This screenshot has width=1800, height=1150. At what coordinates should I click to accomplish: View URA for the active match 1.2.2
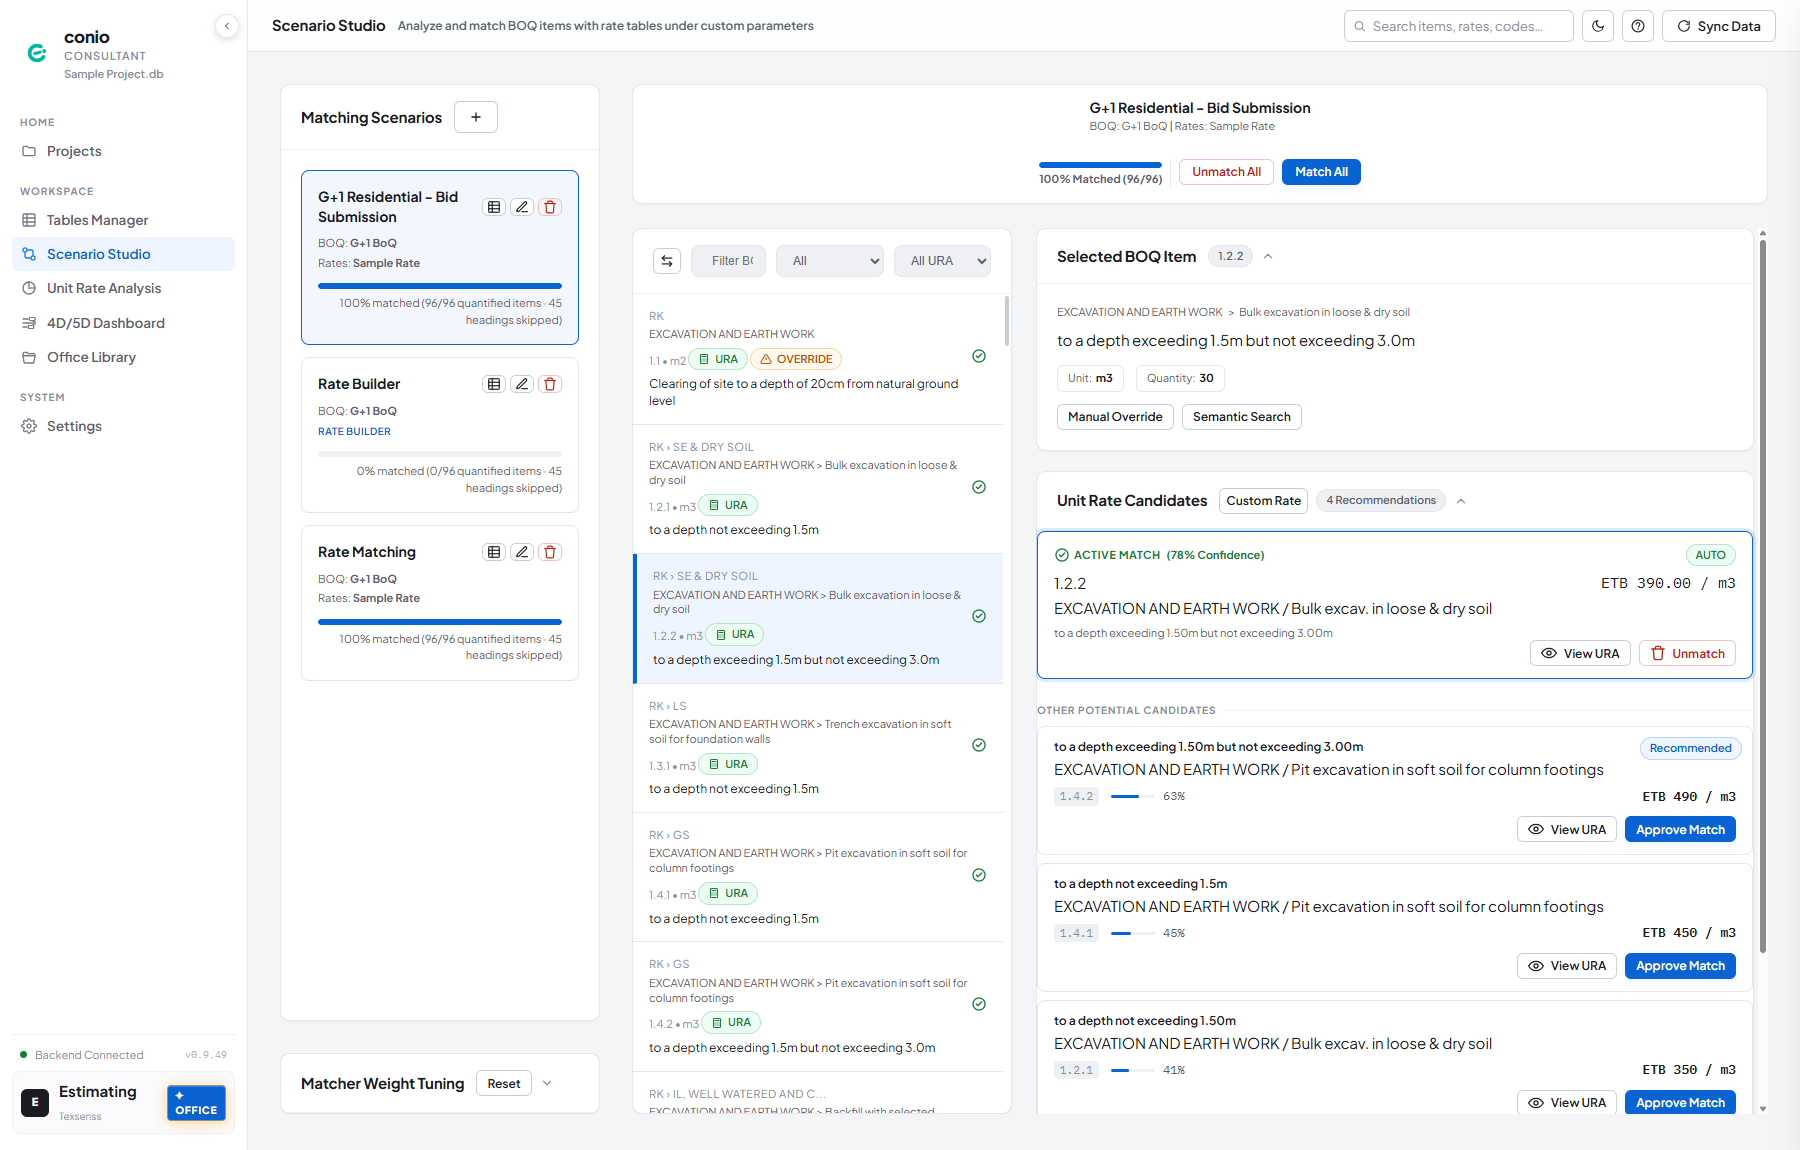coord(1580,653)
